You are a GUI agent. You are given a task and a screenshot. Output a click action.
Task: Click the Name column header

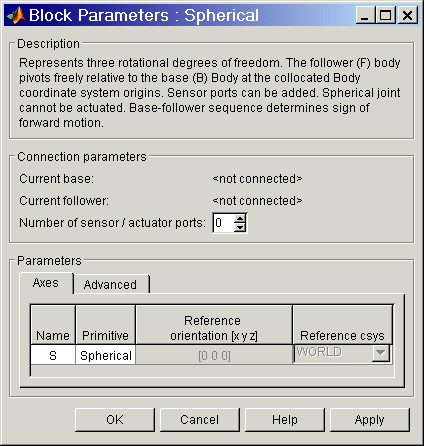tap(53, 325)
